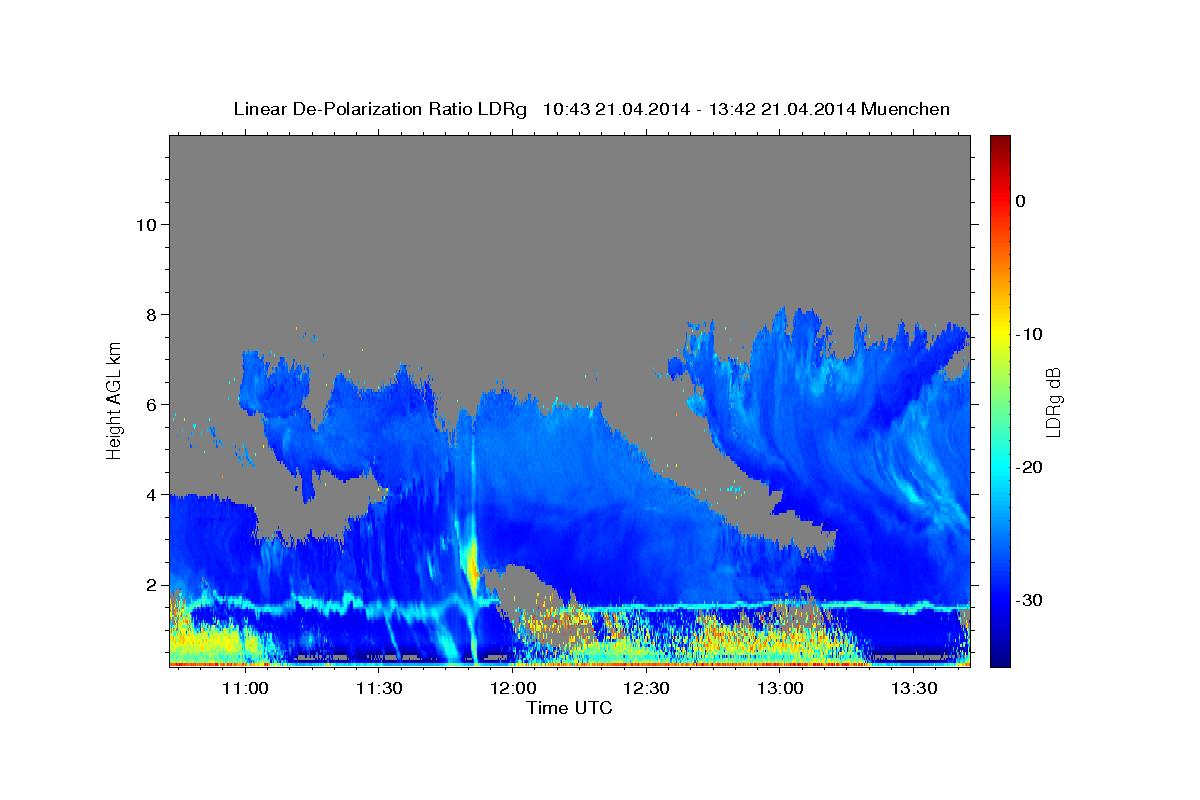
Task: Click the colorbar label '-10'
Action: (1029, 334)
